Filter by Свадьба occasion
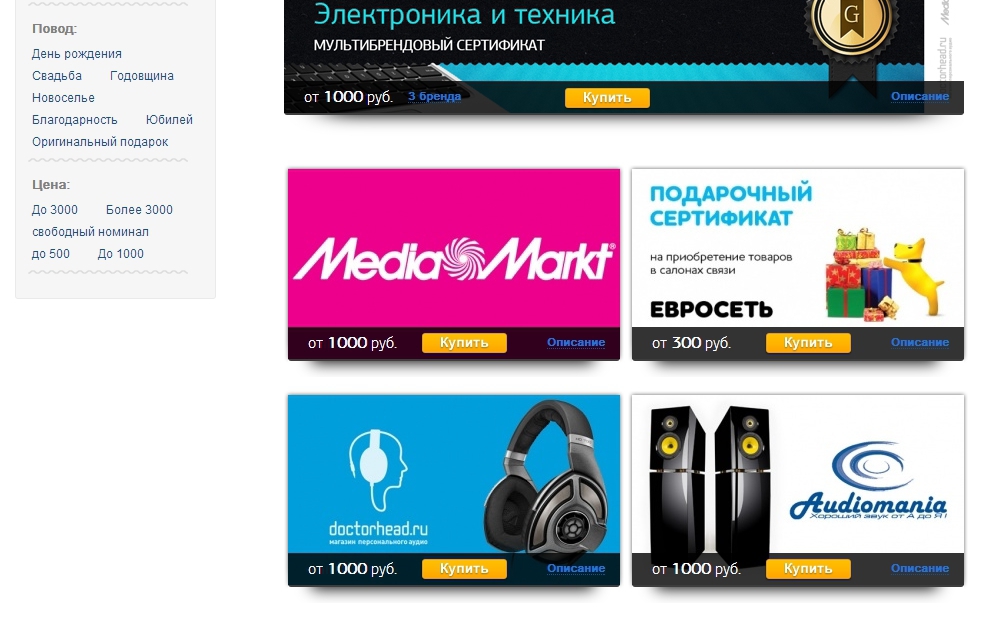This screenshot has height=620, width=991. tap(57, 76)
